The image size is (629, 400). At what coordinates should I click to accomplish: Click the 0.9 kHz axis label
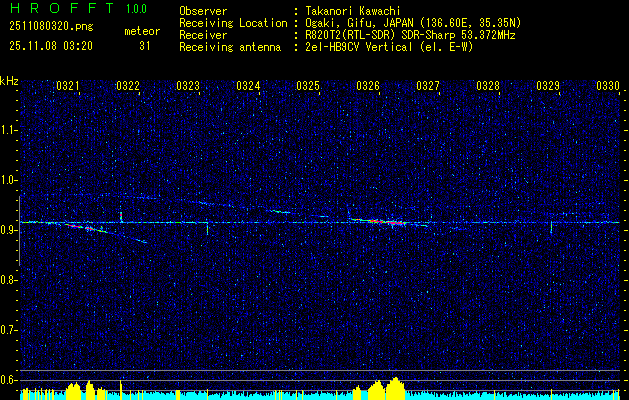point(8,230)
